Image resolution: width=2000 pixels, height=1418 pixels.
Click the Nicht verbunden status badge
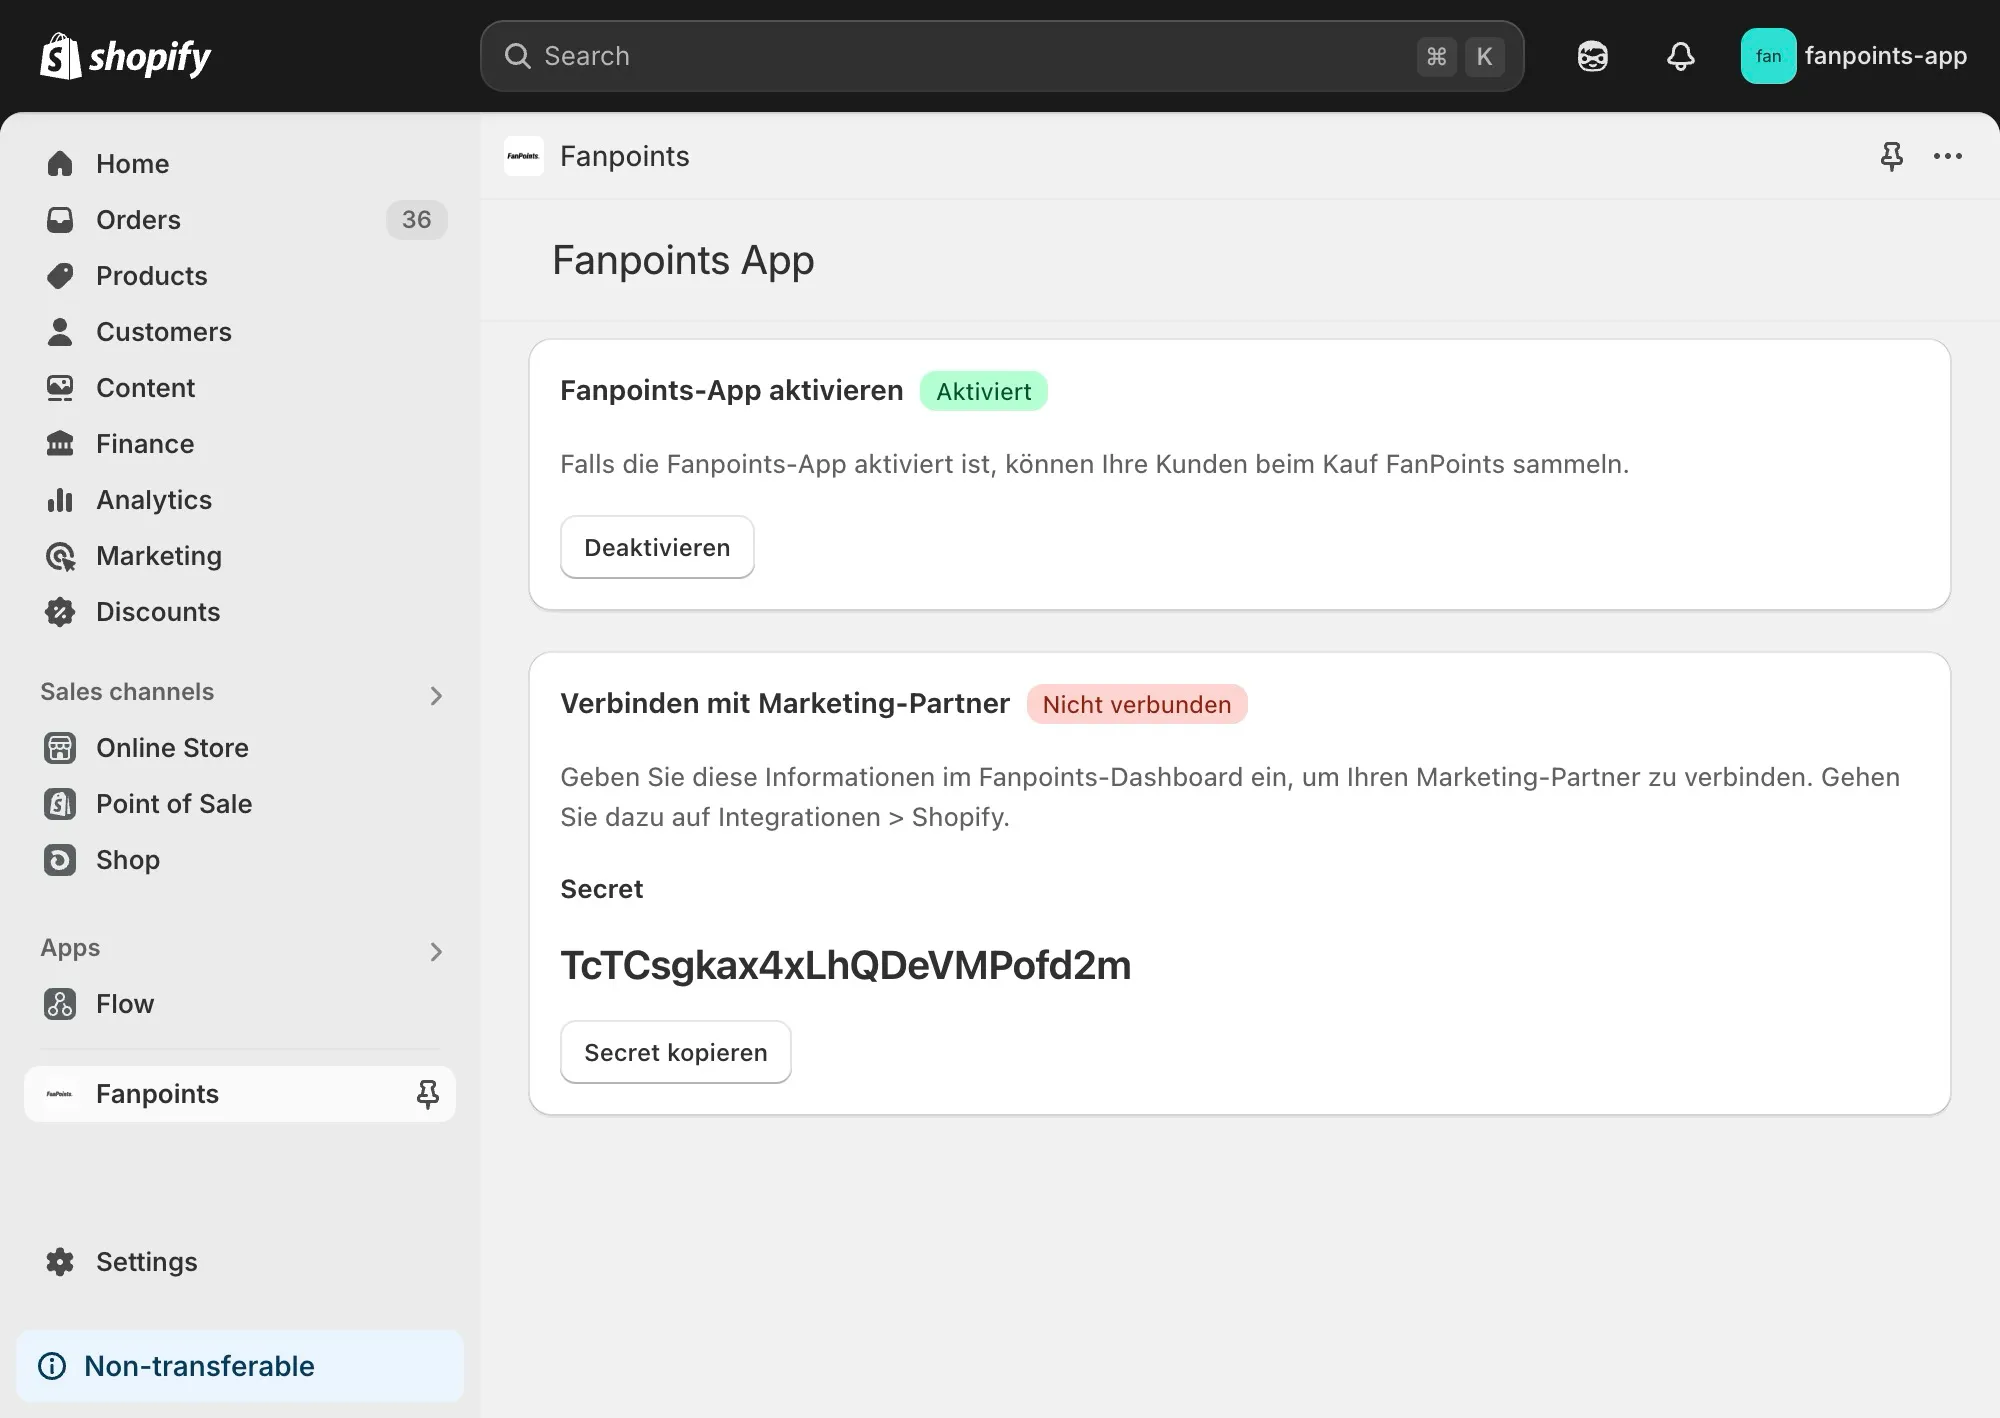point(1137,704)
